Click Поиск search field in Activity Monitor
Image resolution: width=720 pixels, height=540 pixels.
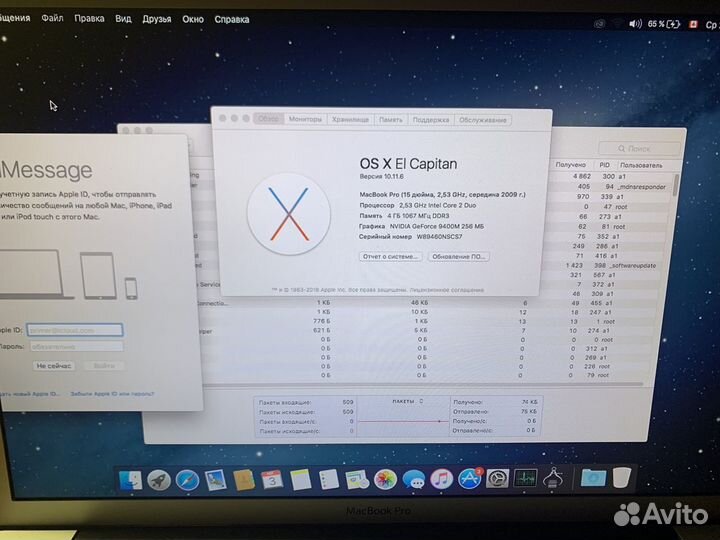click(639, 148)
